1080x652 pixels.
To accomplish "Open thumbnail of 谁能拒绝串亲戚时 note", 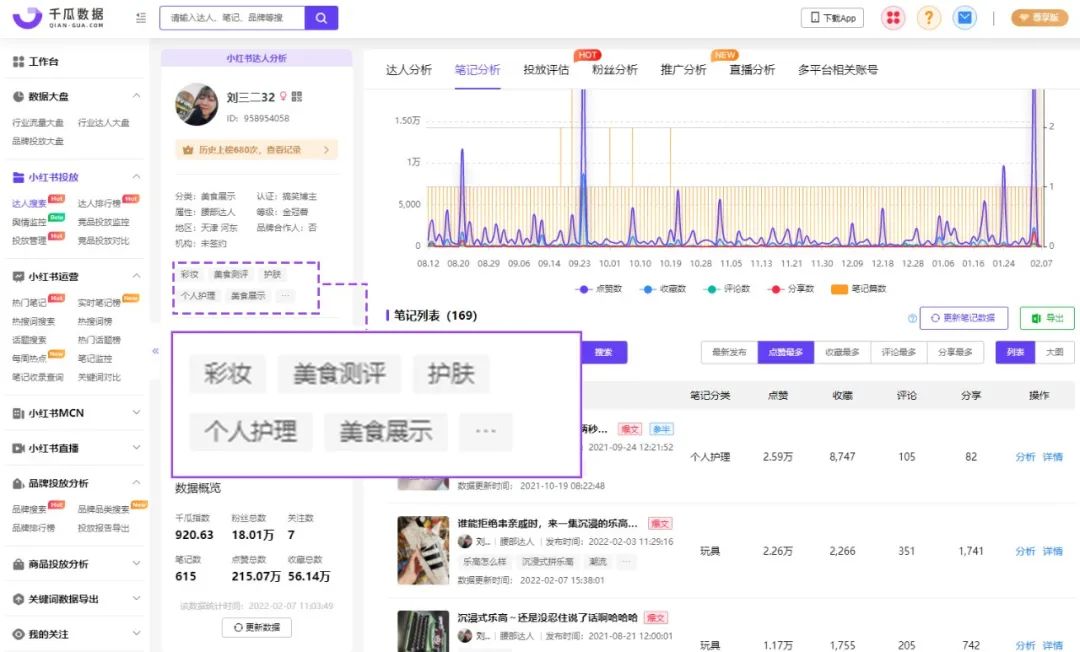I will (423, 551).
